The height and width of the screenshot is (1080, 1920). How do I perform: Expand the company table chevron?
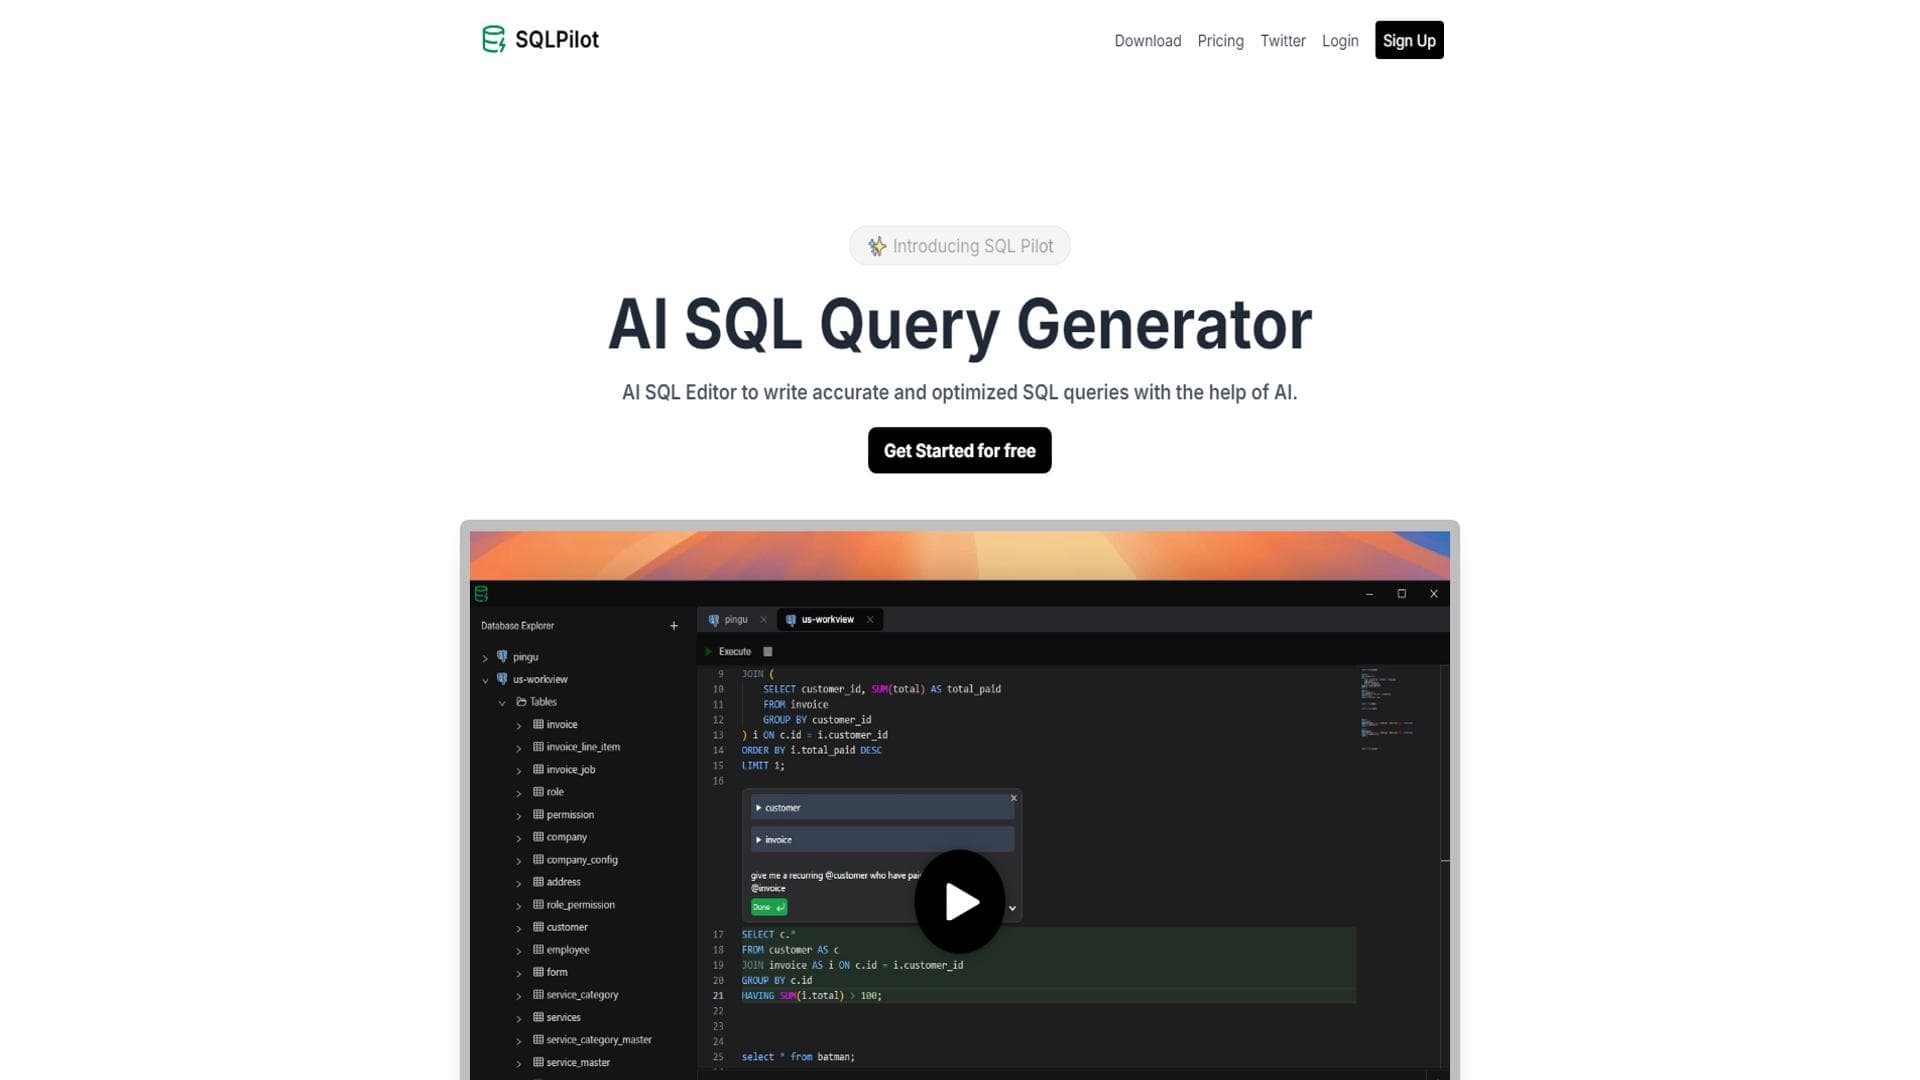point(518,838)
